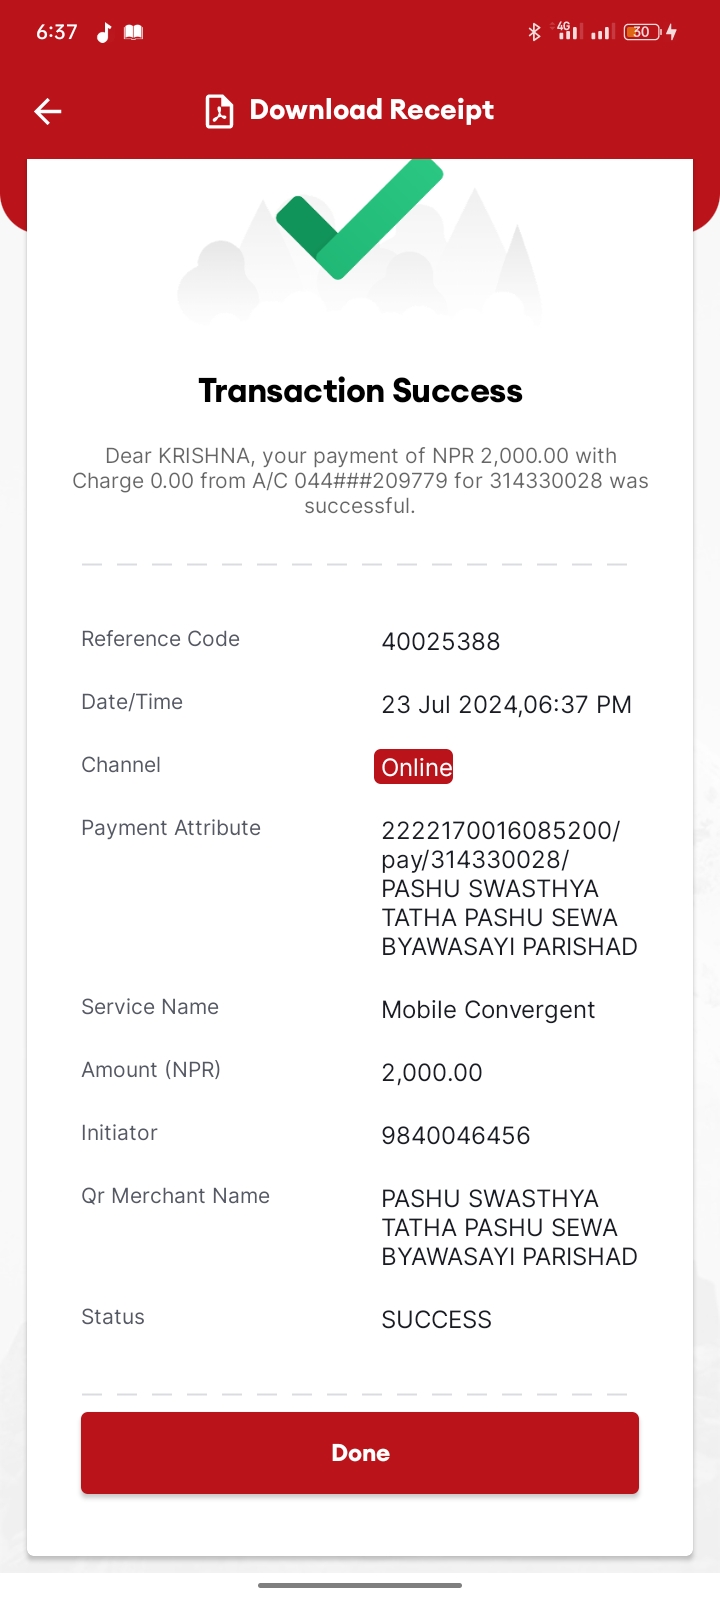The height and width of the screenshot is (1600, 720).
Task: Tap the 4G signal strength icon
Action: 569,31
